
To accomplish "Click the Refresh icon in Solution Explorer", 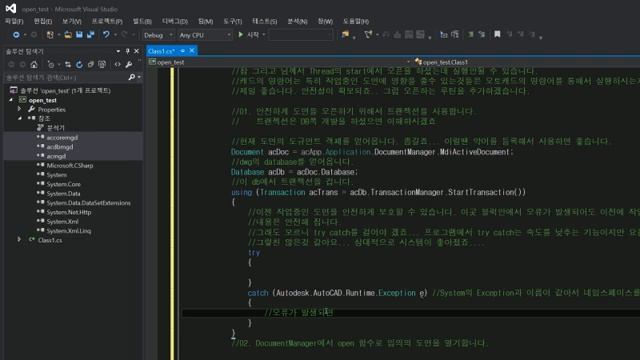I will pos(79,64).
